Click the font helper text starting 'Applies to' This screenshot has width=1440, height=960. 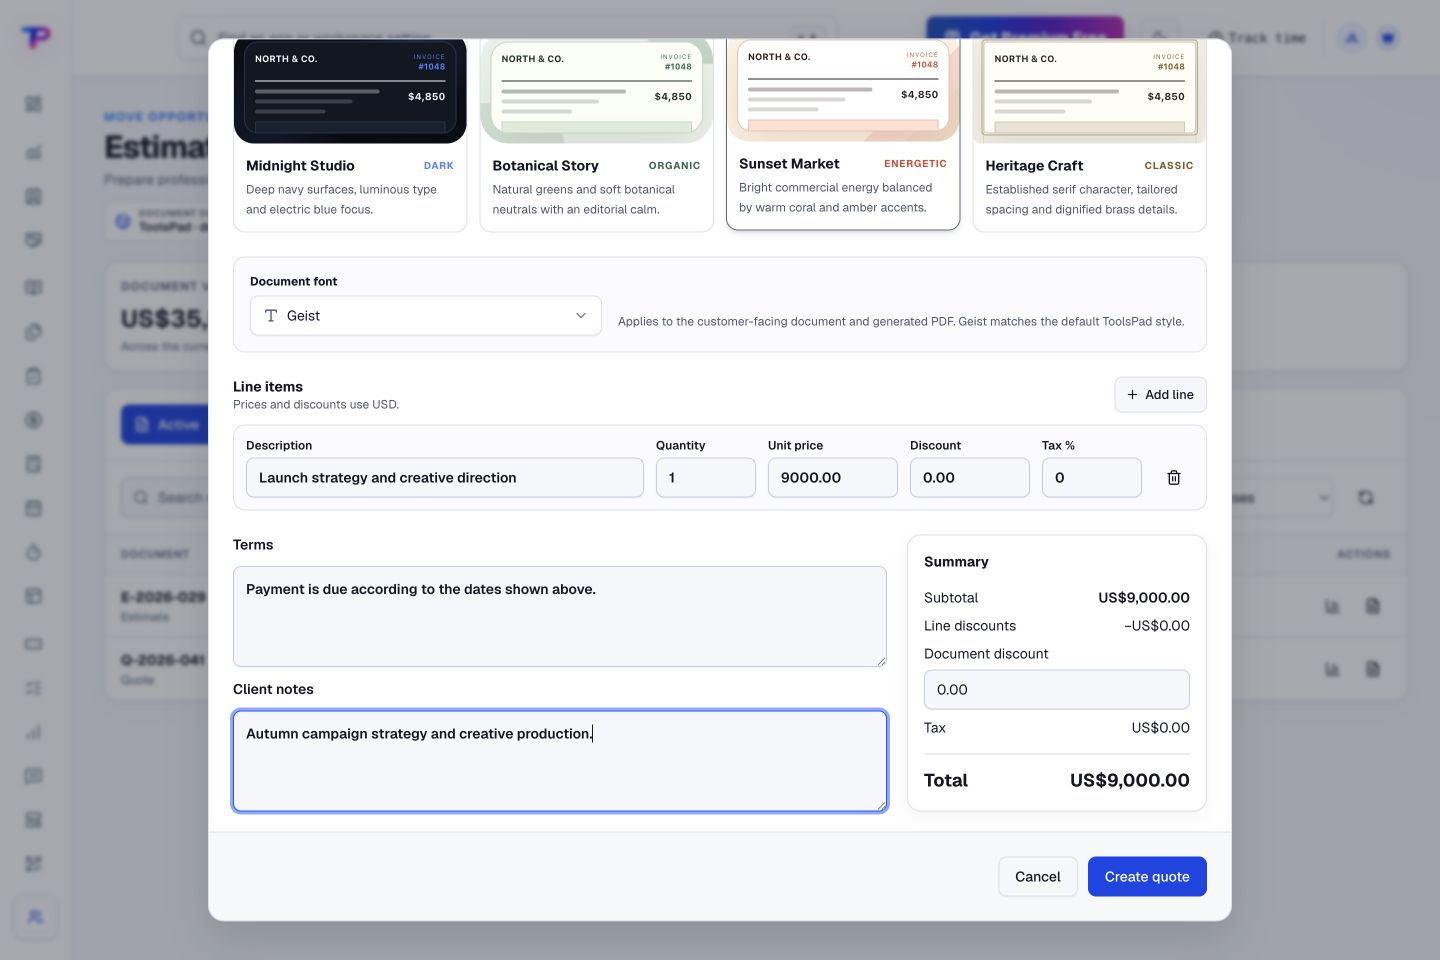click(901, 322)
